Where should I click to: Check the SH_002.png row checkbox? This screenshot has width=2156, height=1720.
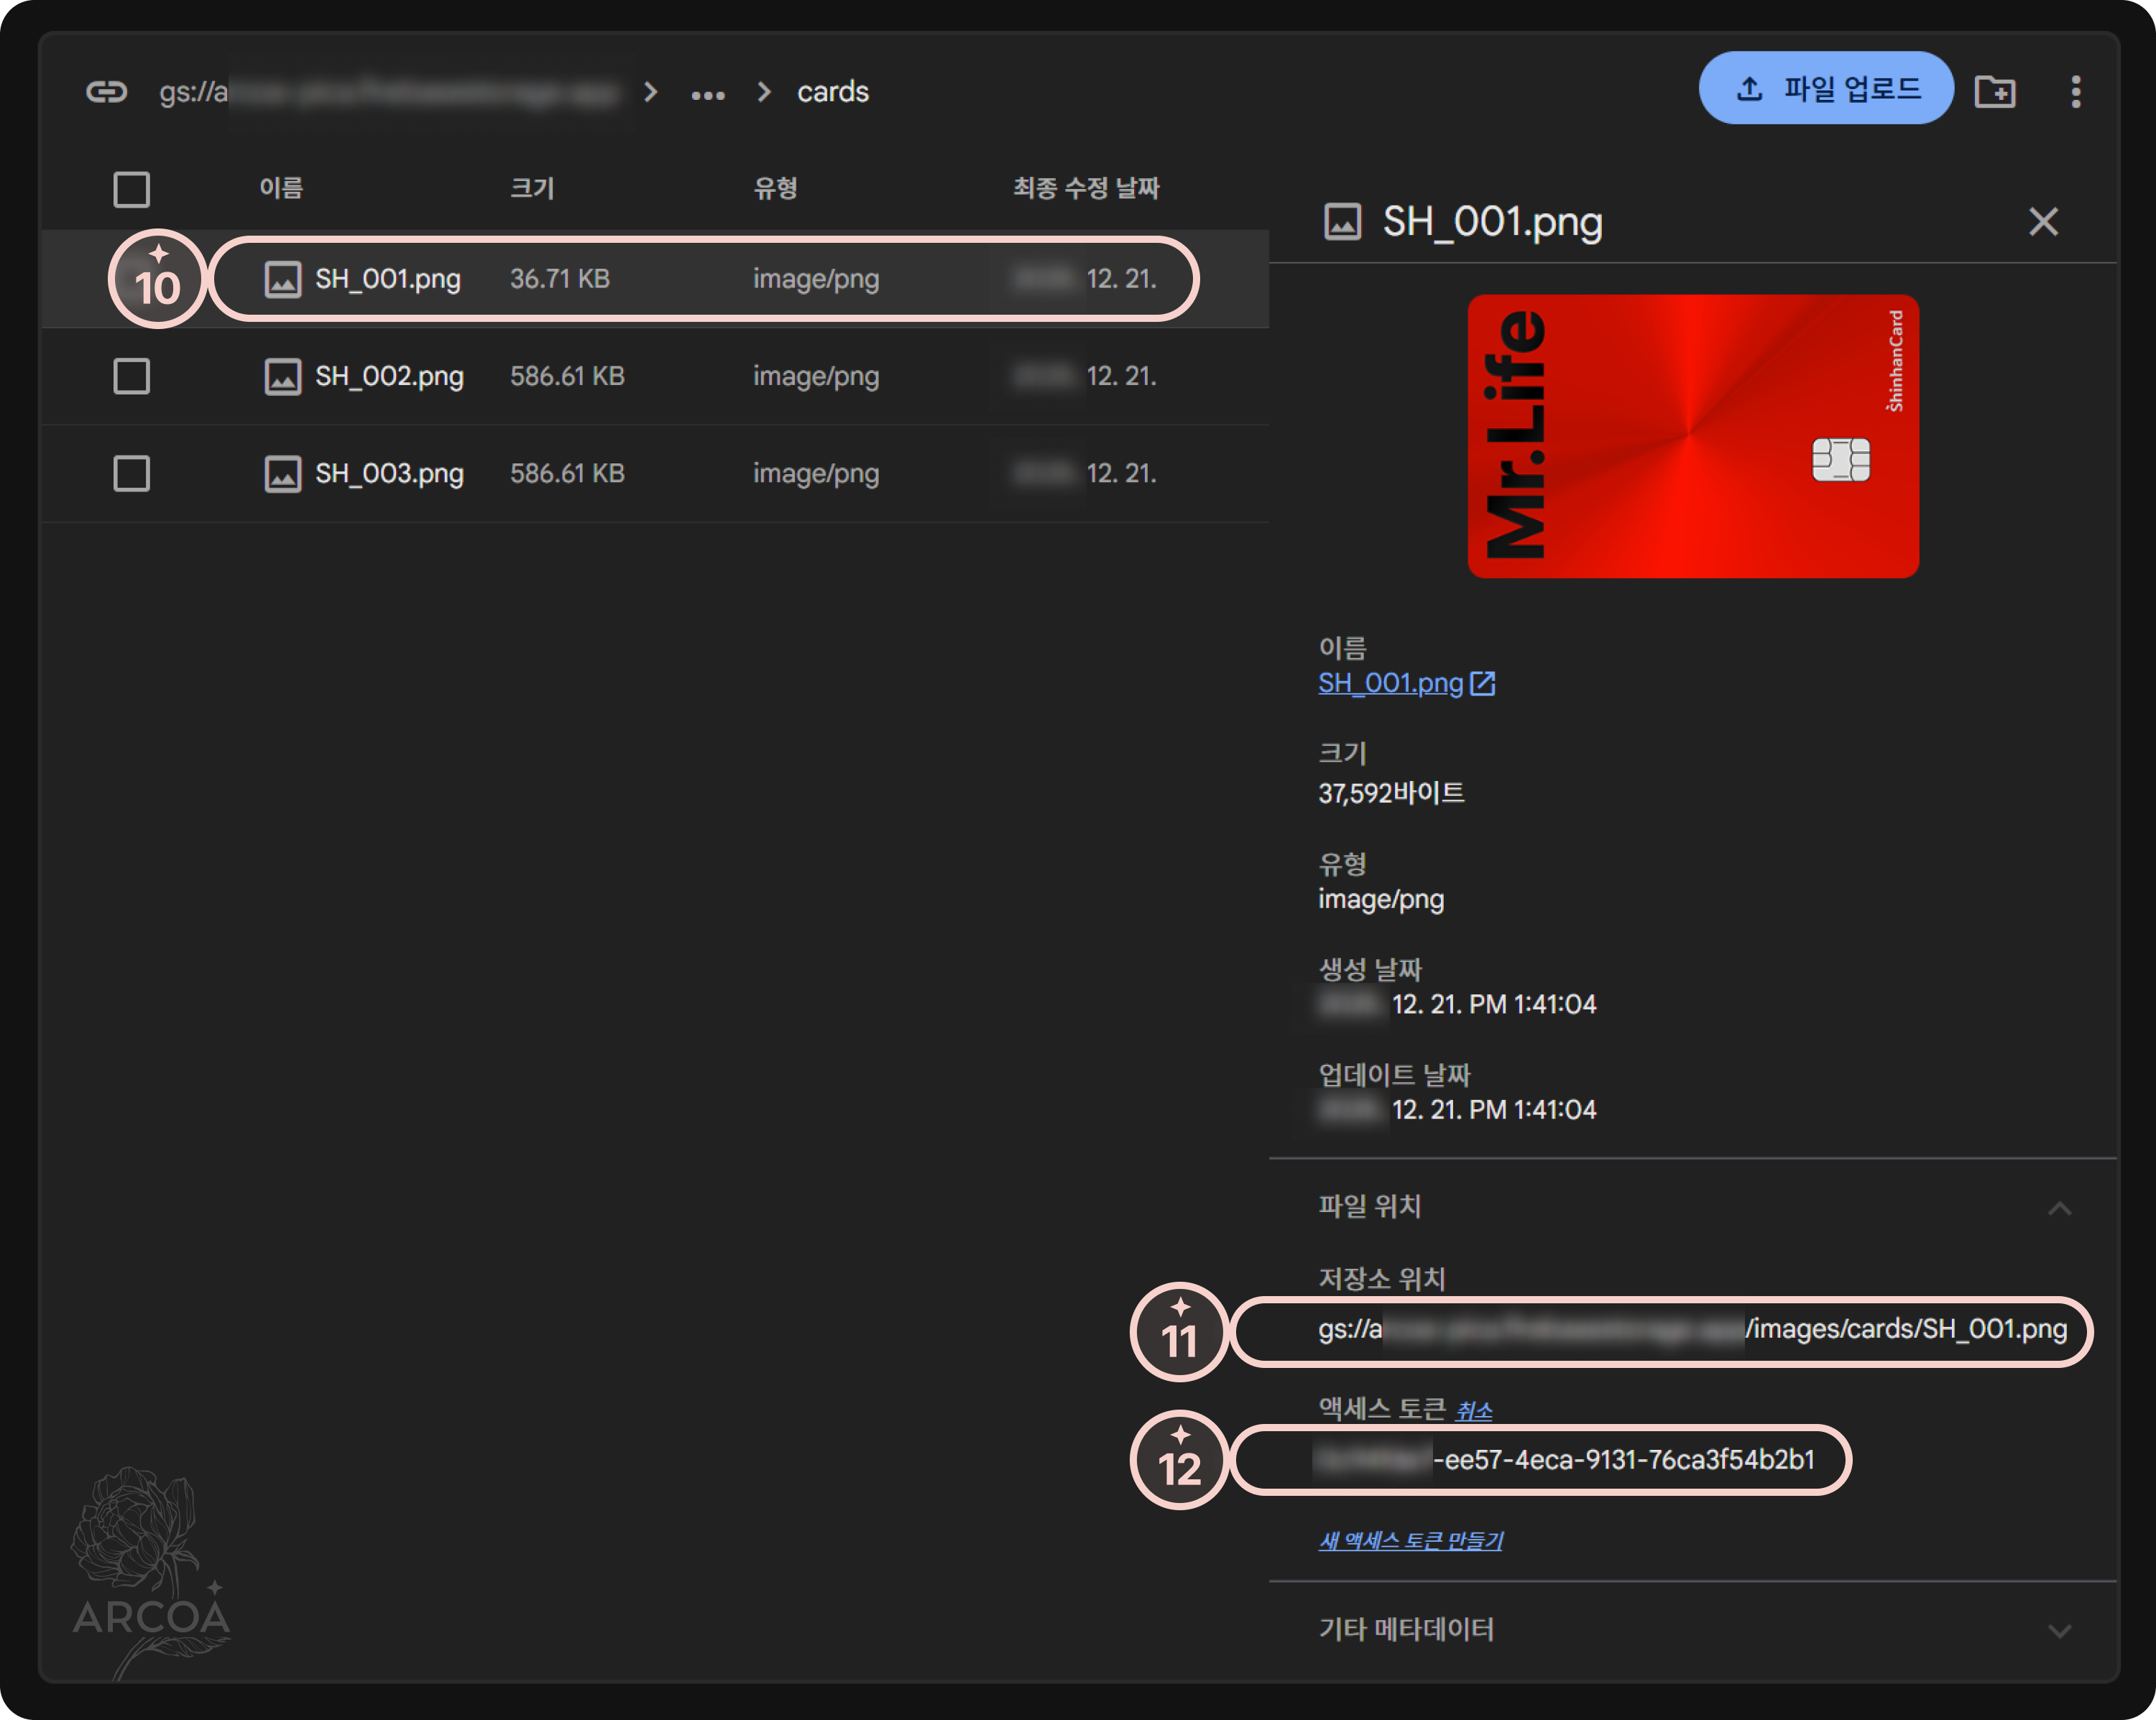pyautogui.click(x=132, y=377)
